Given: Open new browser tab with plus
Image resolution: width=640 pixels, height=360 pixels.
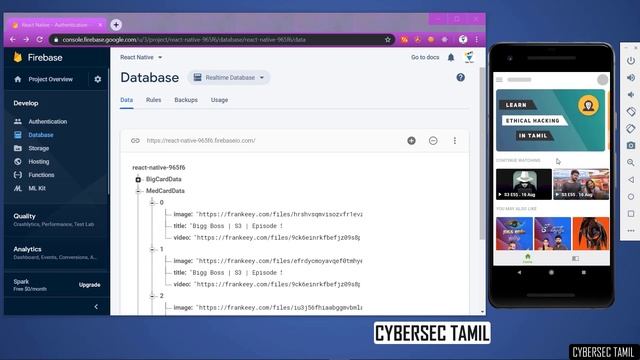Looking at the screenshot, I should pos(116,25).
